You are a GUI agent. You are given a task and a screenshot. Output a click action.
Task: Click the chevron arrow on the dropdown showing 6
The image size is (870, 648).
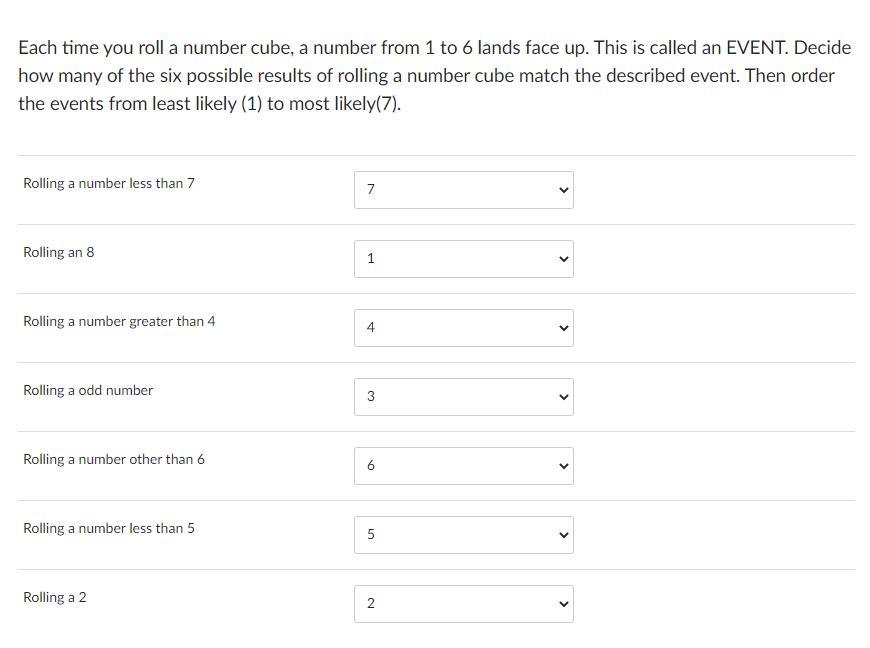coord(563,466)
